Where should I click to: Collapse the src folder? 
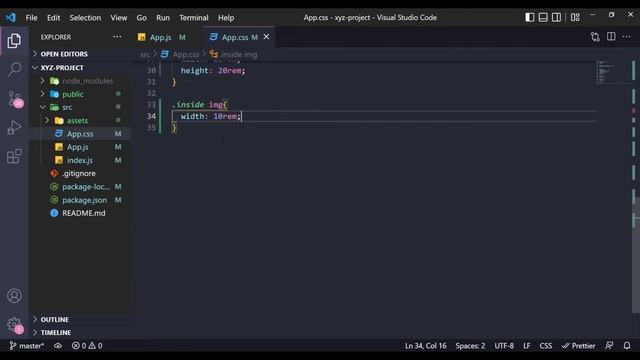pos(42,107)
